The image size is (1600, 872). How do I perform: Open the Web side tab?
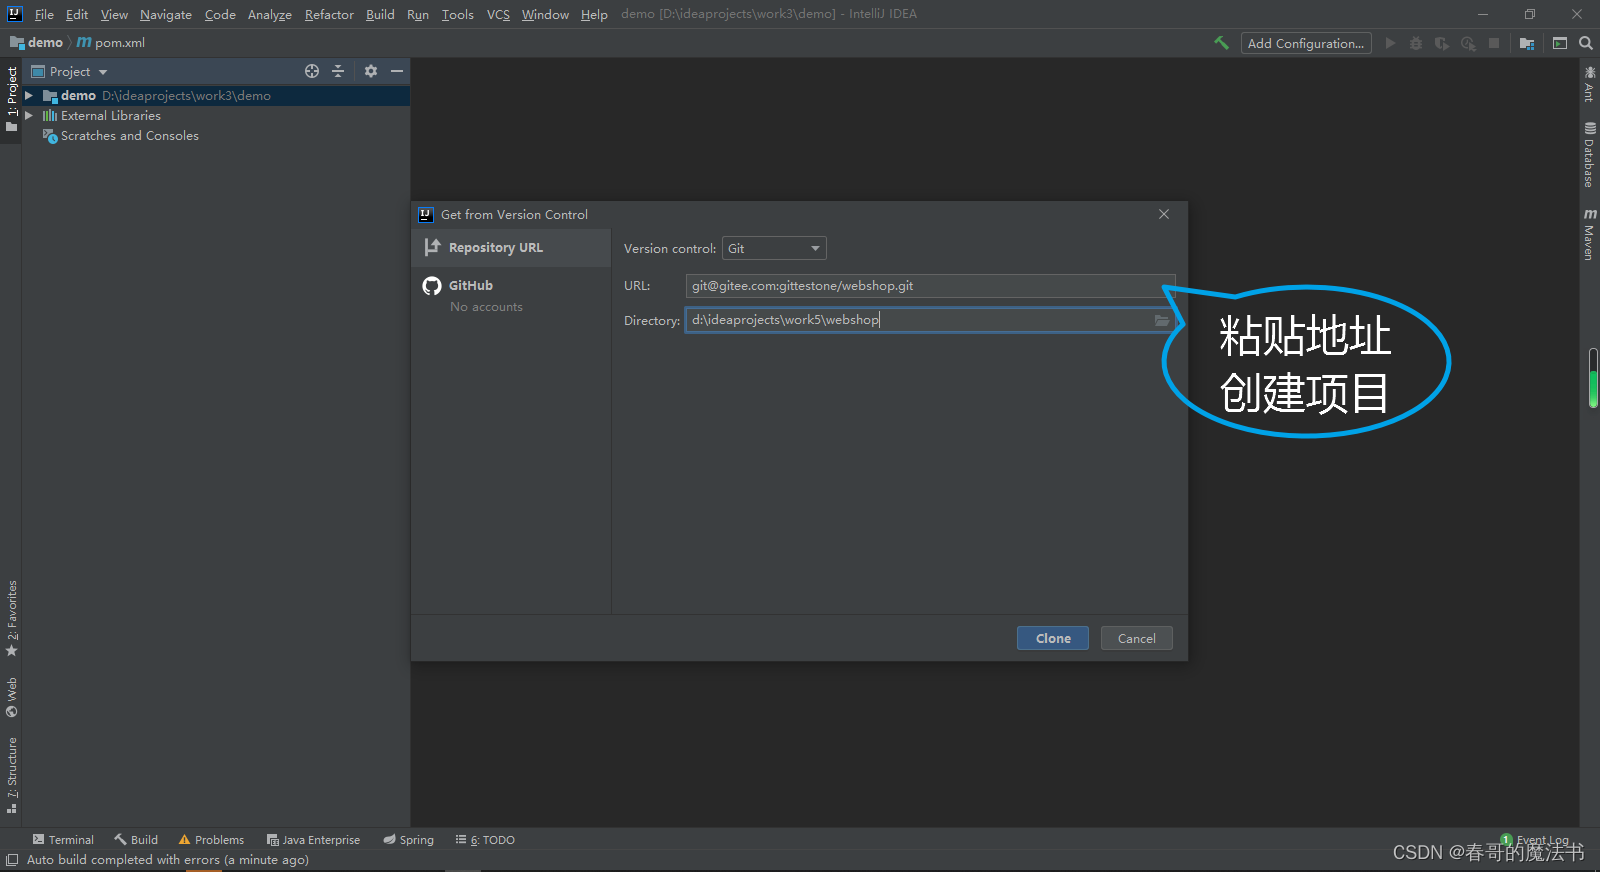[x=12, y=698]
